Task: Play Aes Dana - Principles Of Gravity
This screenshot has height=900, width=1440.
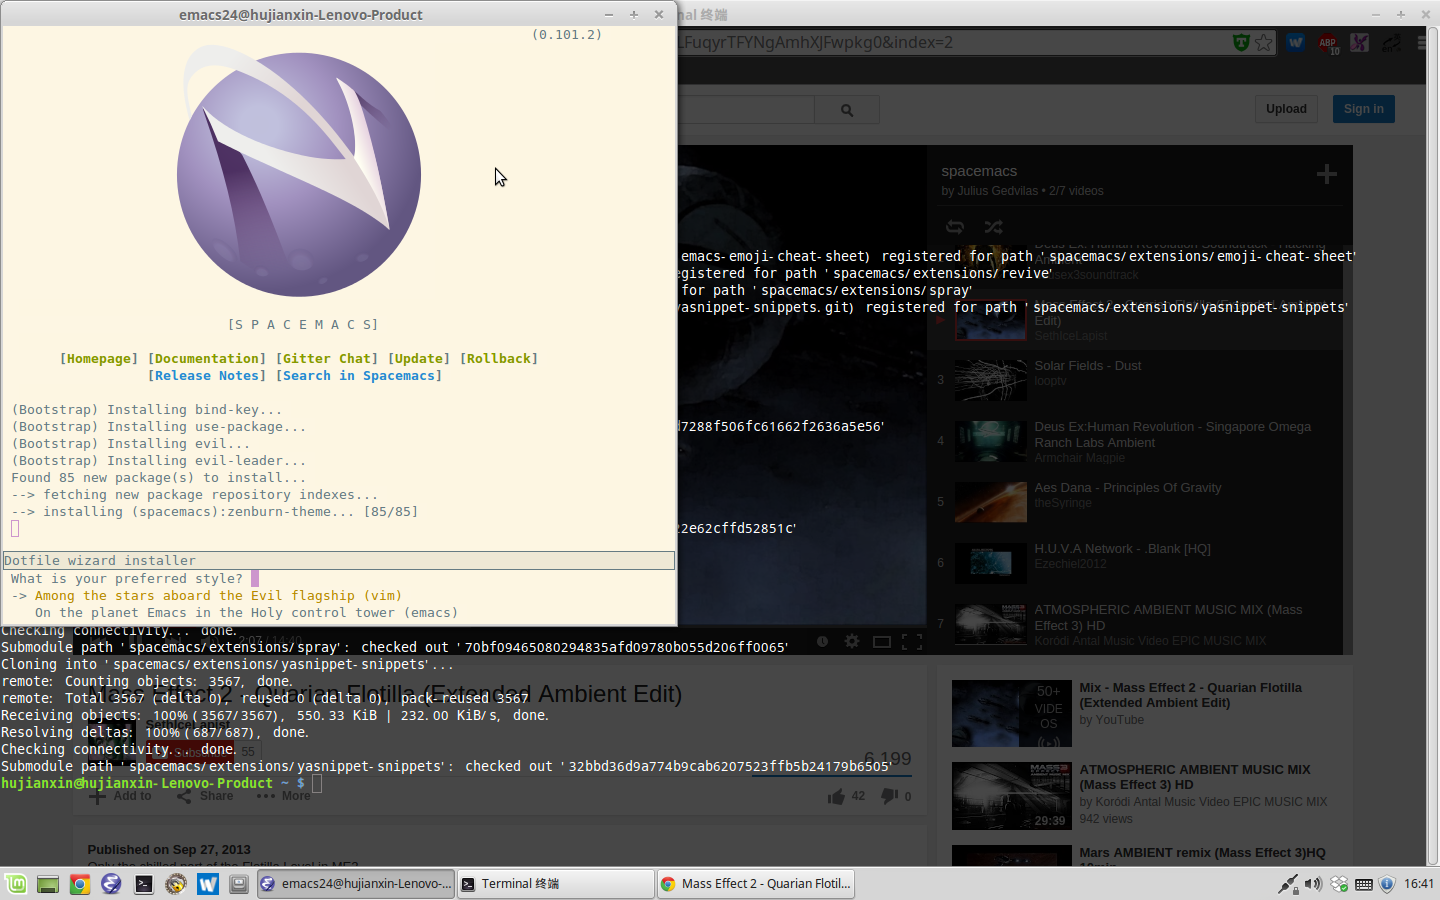Action: pyautogui.click(x=1135, y=502)
